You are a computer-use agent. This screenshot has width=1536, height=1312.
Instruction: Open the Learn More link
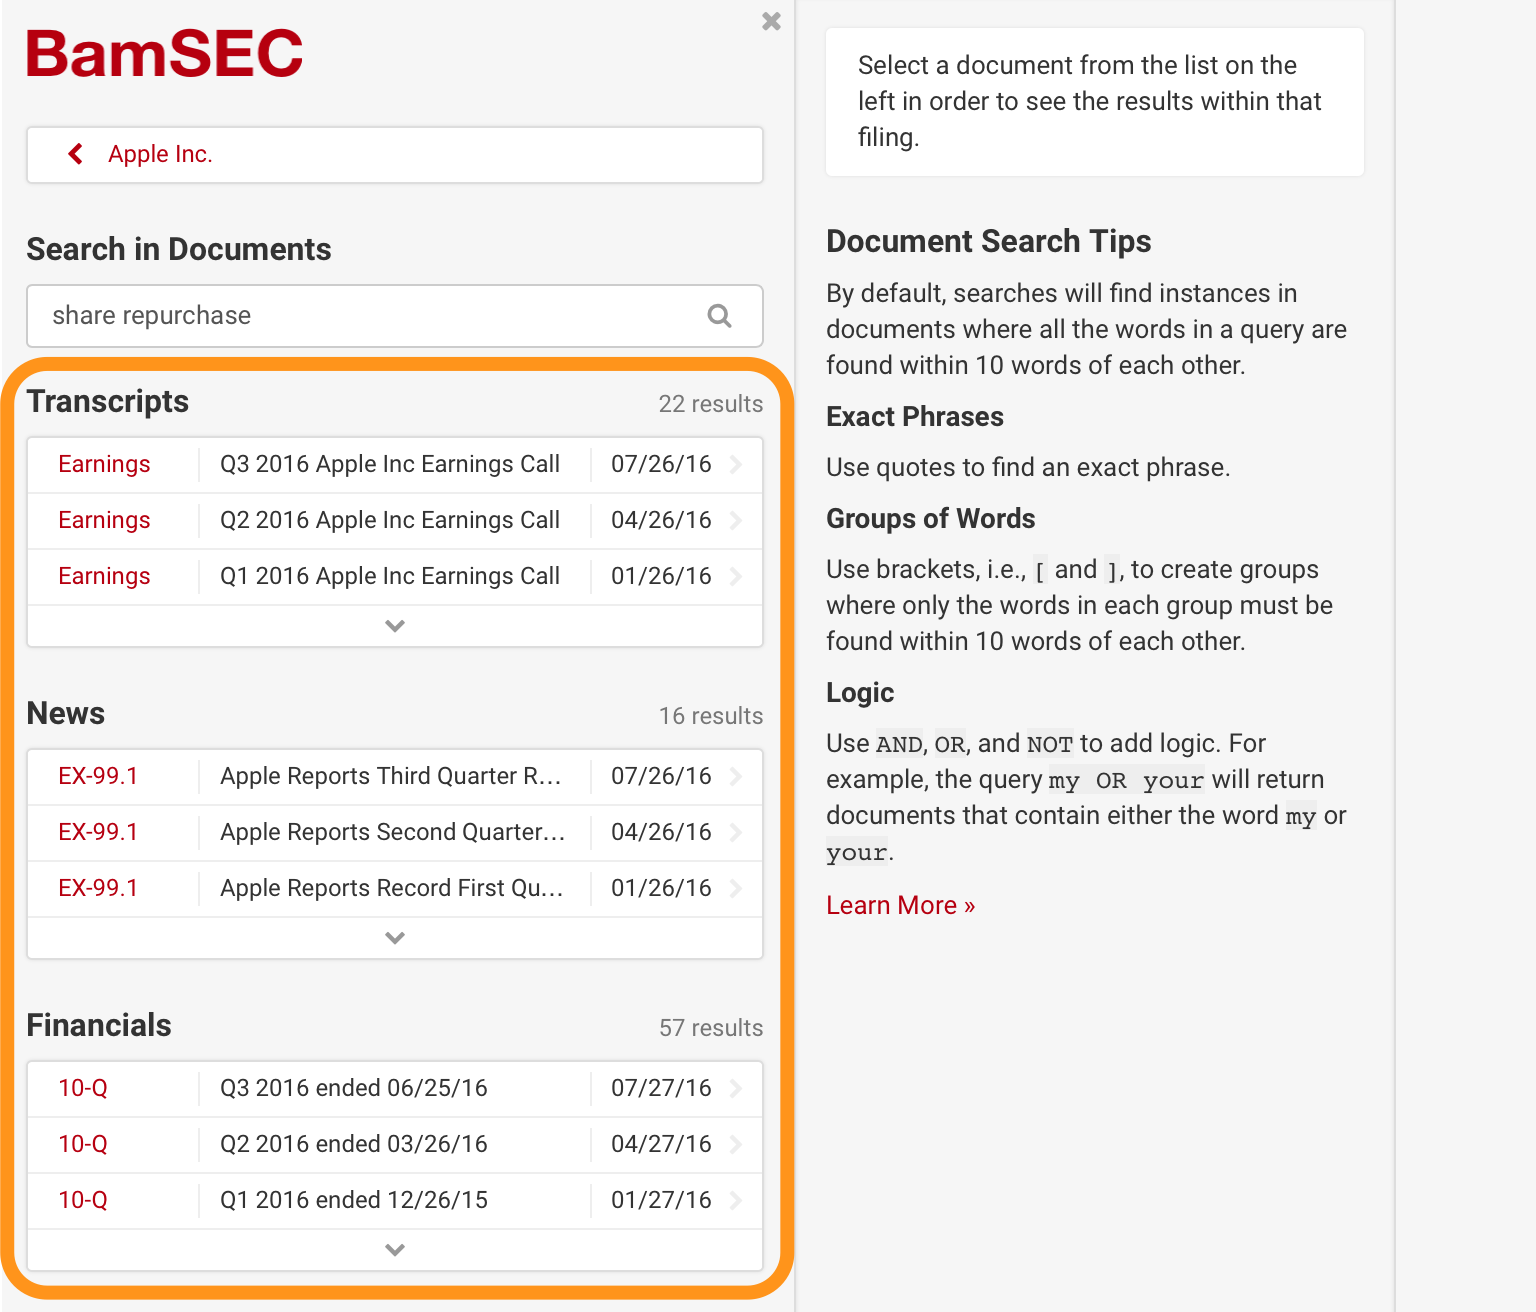[900, 905]
